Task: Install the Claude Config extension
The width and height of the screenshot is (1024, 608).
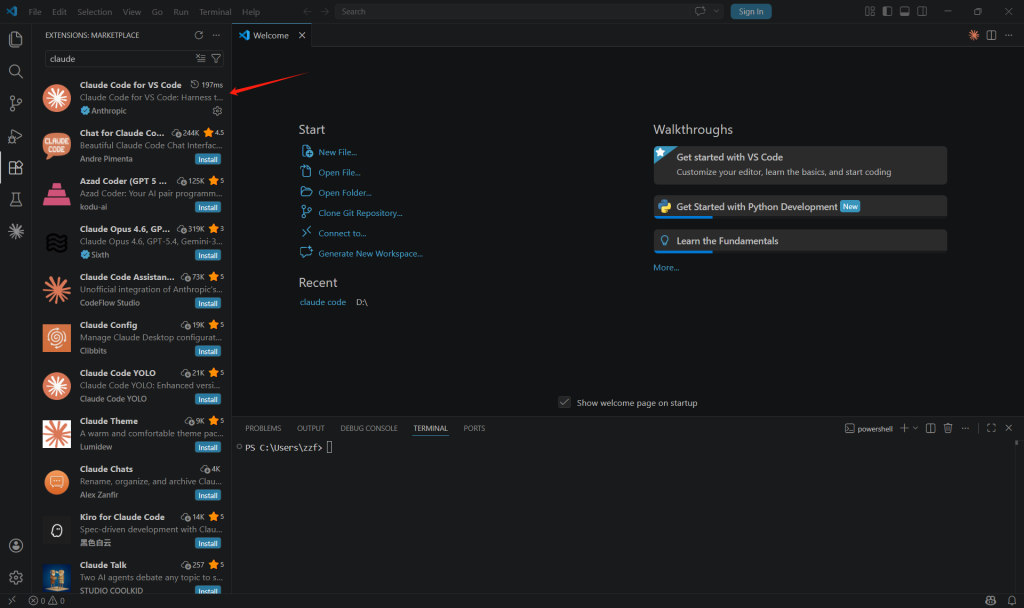Action: point(207,351)
